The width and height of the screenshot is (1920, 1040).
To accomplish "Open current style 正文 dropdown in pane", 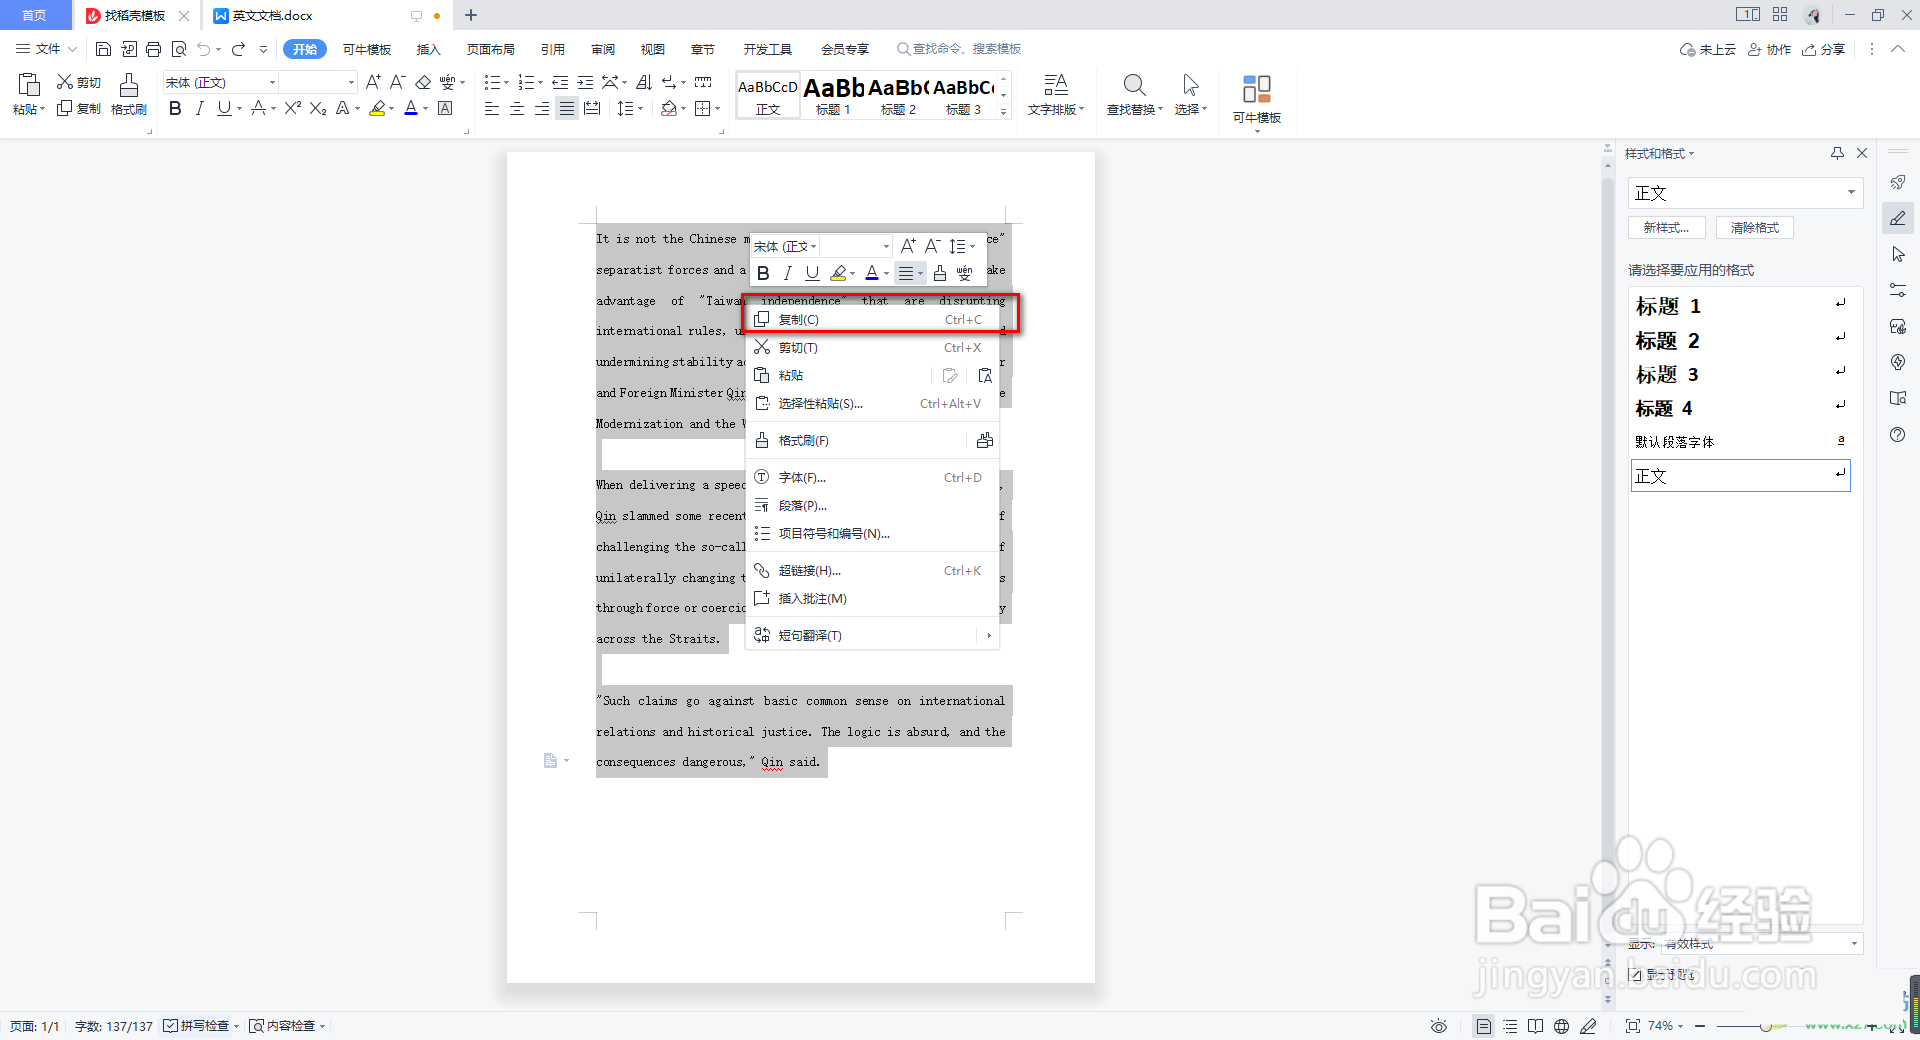I will [x=1851, y=192].
